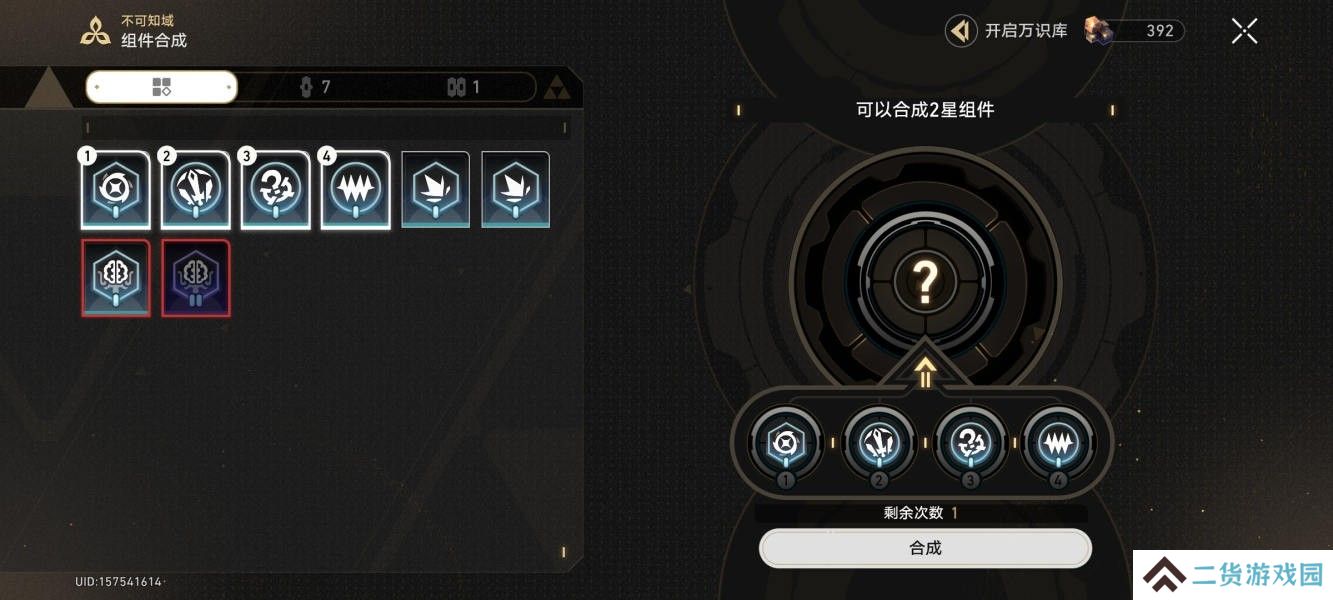Close the component synthesis screen

tap(1244, 31)
